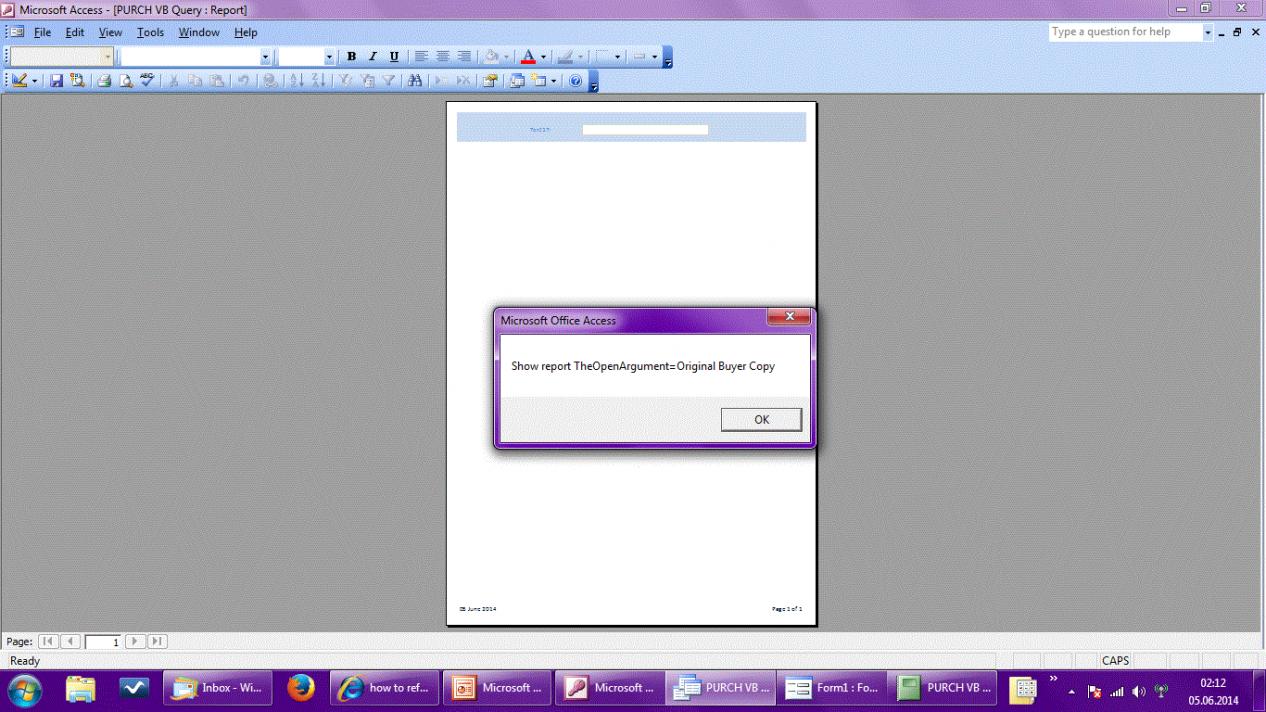Toggle Underline formatting
The height and width of the screenshot is (712, 1266).
click(x=394, y=57)
